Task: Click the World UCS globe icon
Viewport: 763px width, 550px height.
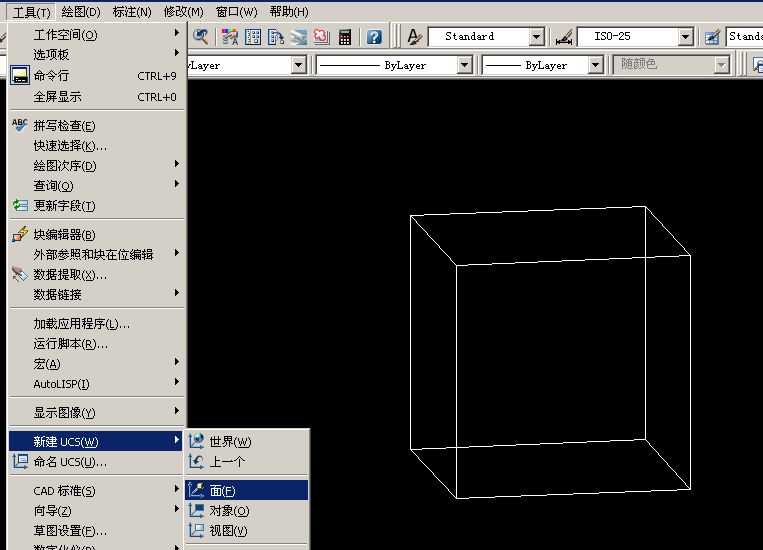Action: click(x=196, y=441)
